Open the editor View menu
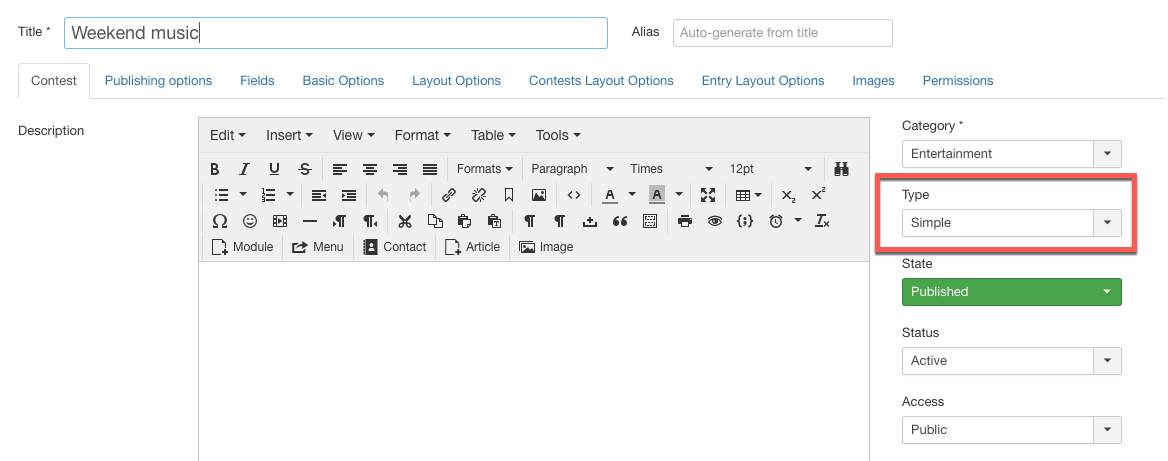 coord(353,136)
